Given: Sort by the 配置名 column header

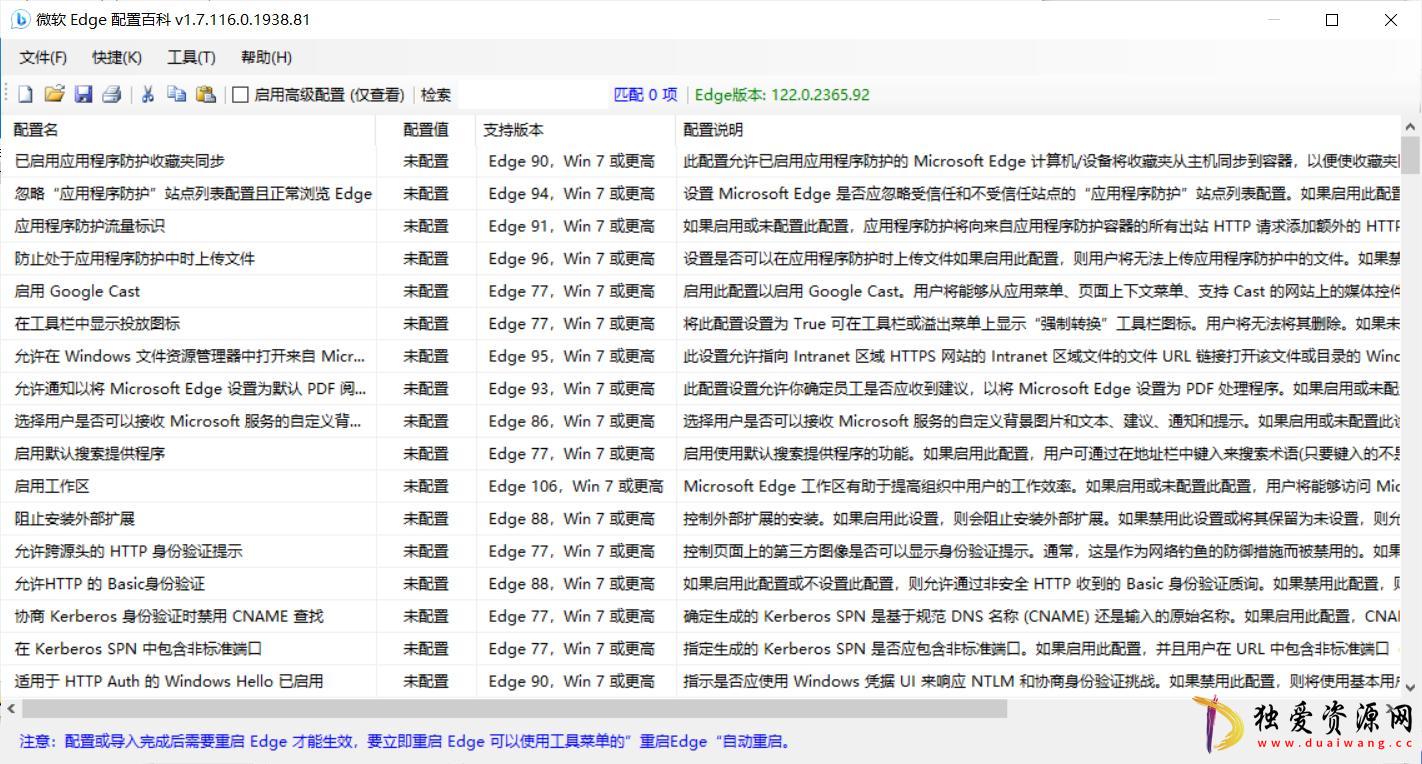Looking at the screenshot, I should (x=189, y=130).
